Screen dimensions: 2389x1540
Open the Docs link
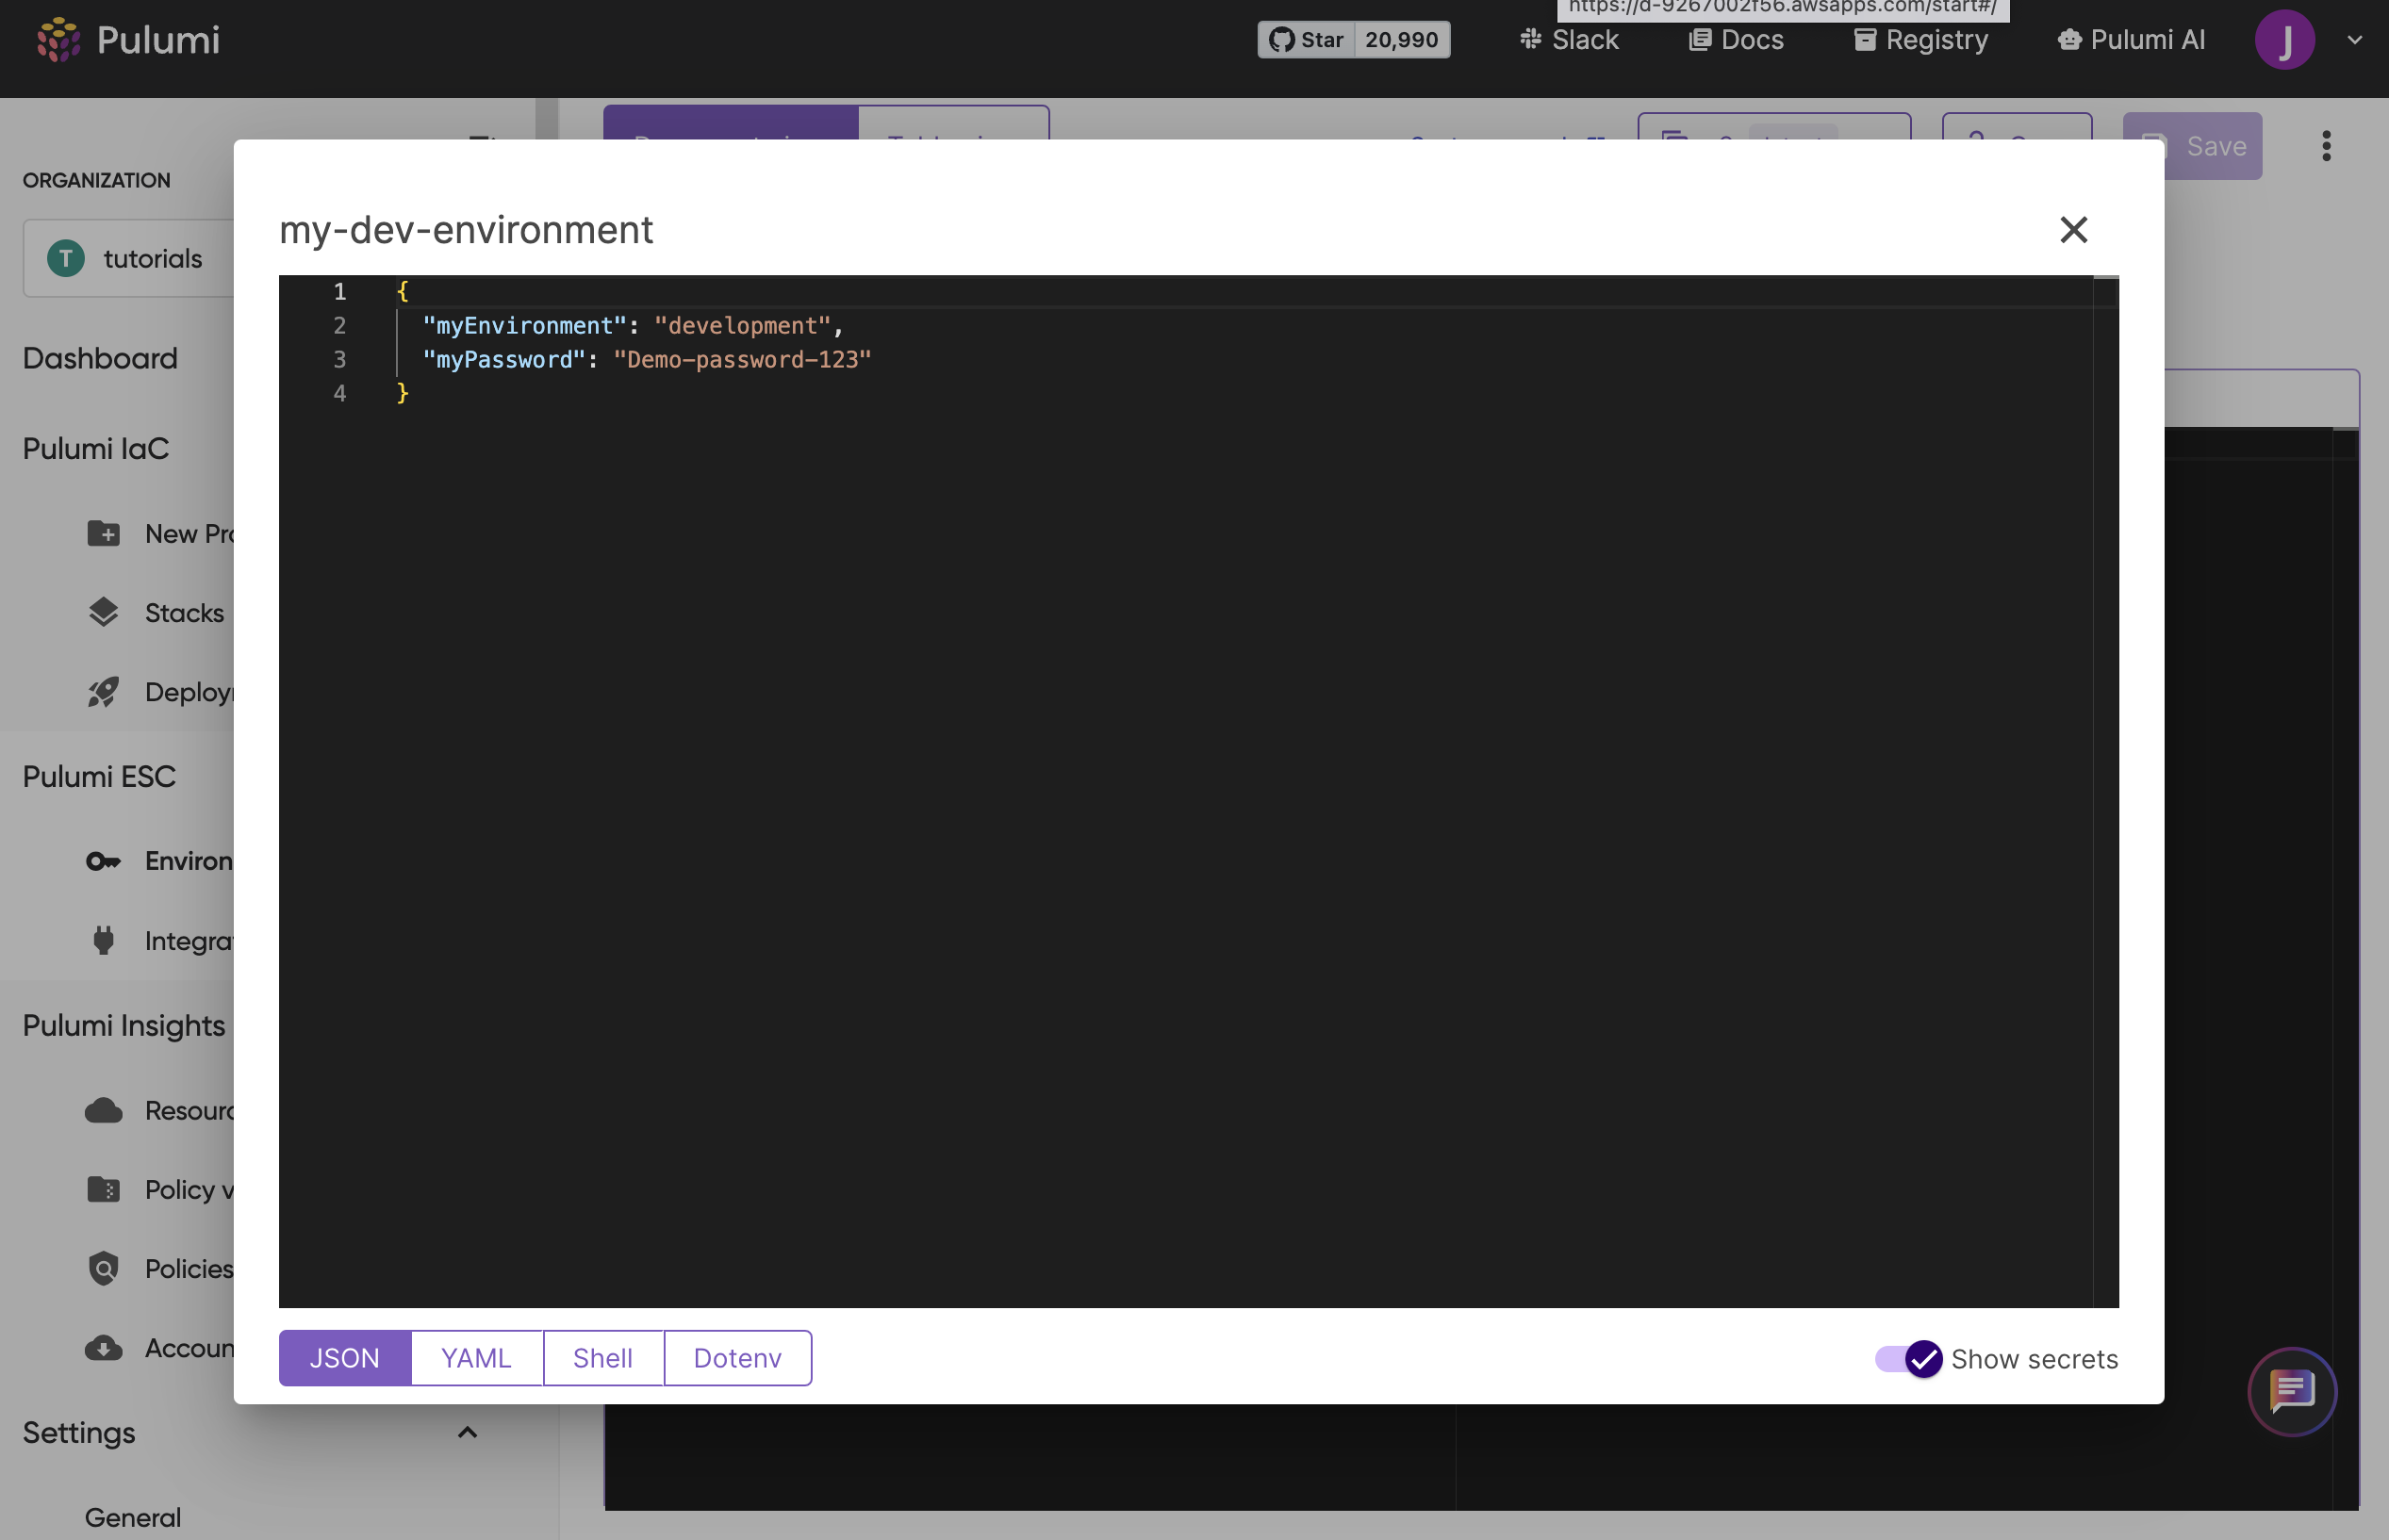[x=1736, y=40]
